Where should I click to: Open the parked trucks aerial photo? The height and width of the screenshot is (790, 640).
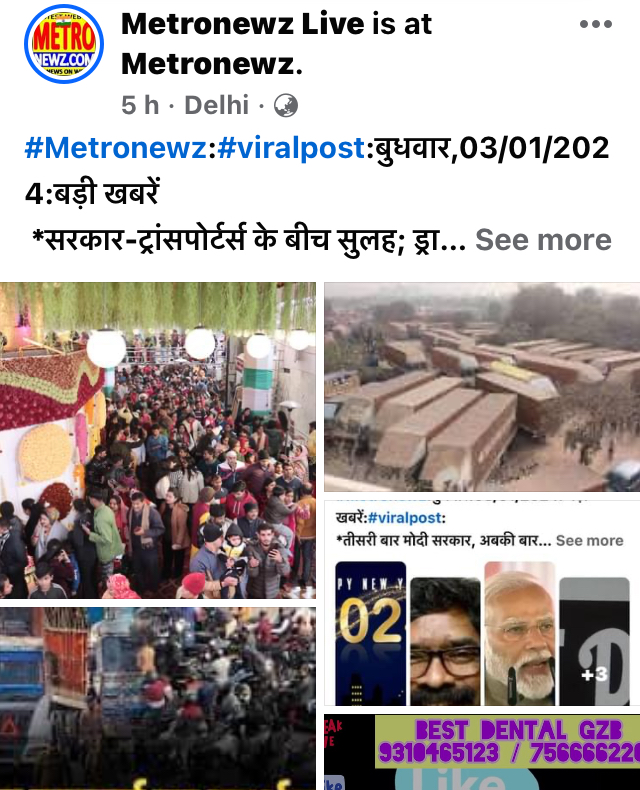tap(482, 387)
